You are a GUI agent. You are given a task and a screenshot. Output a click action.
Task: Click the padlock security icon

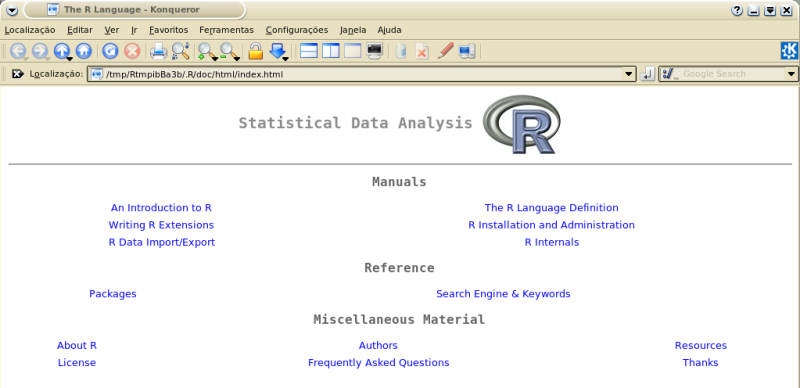click(255, 51)
